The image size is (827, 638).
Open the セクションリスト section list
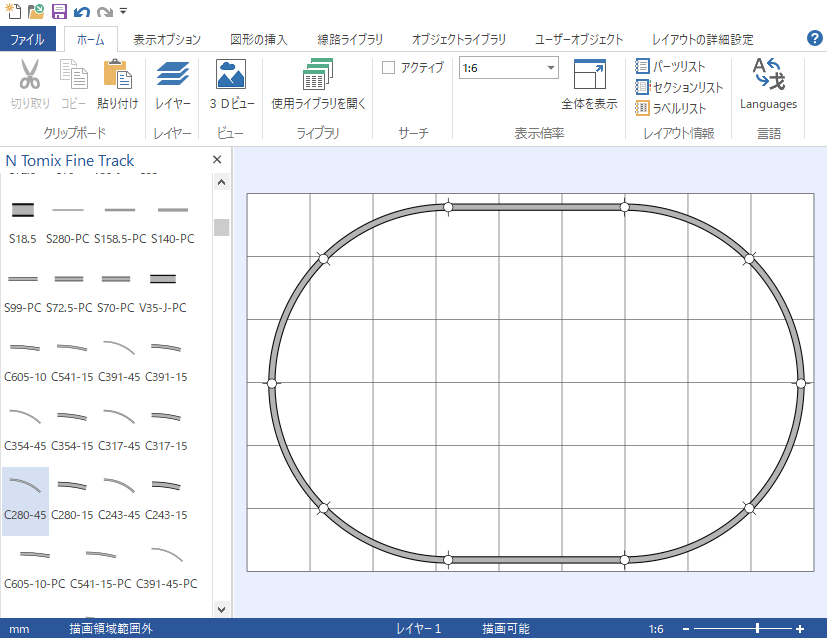[679, 87]
